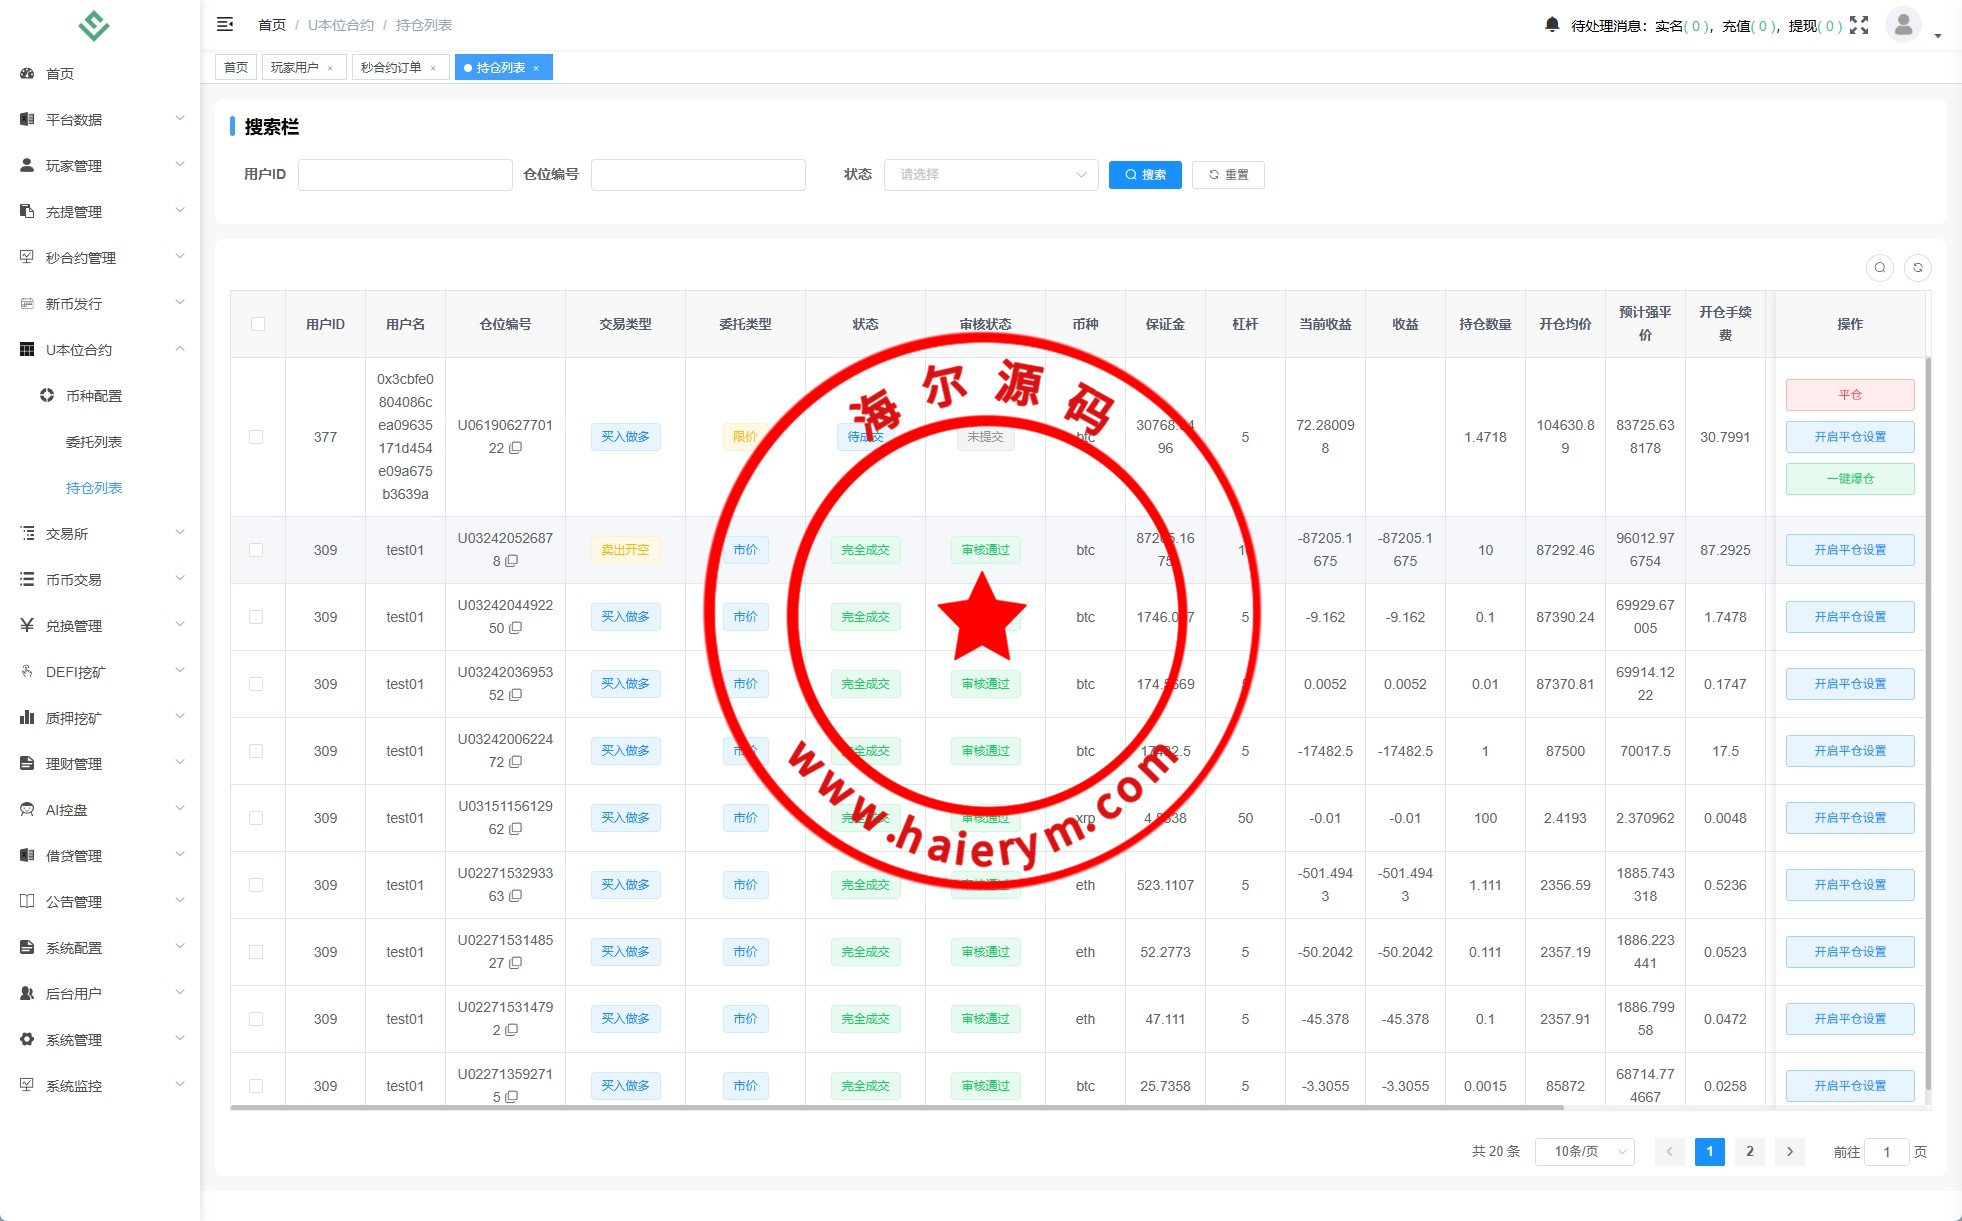Open the 10条/页 page size dropdown
This screenshot has width=1962, height=1221.
point(1584,1152)
